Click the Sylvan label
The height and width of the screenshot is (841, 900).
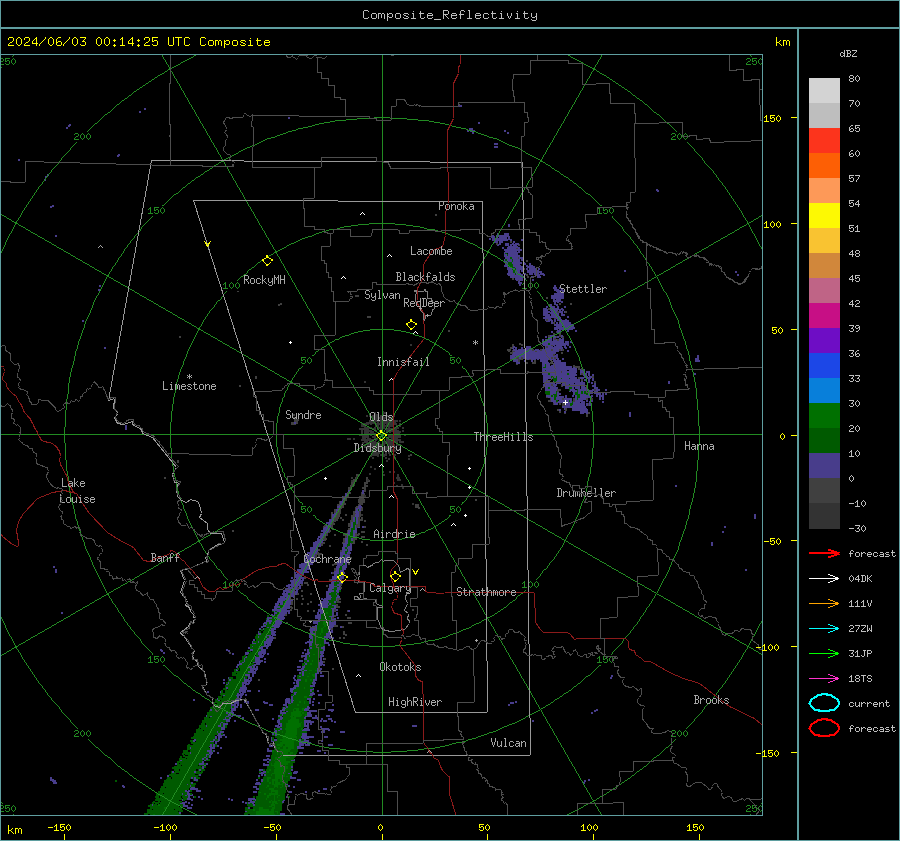click(x=382, y=295)
